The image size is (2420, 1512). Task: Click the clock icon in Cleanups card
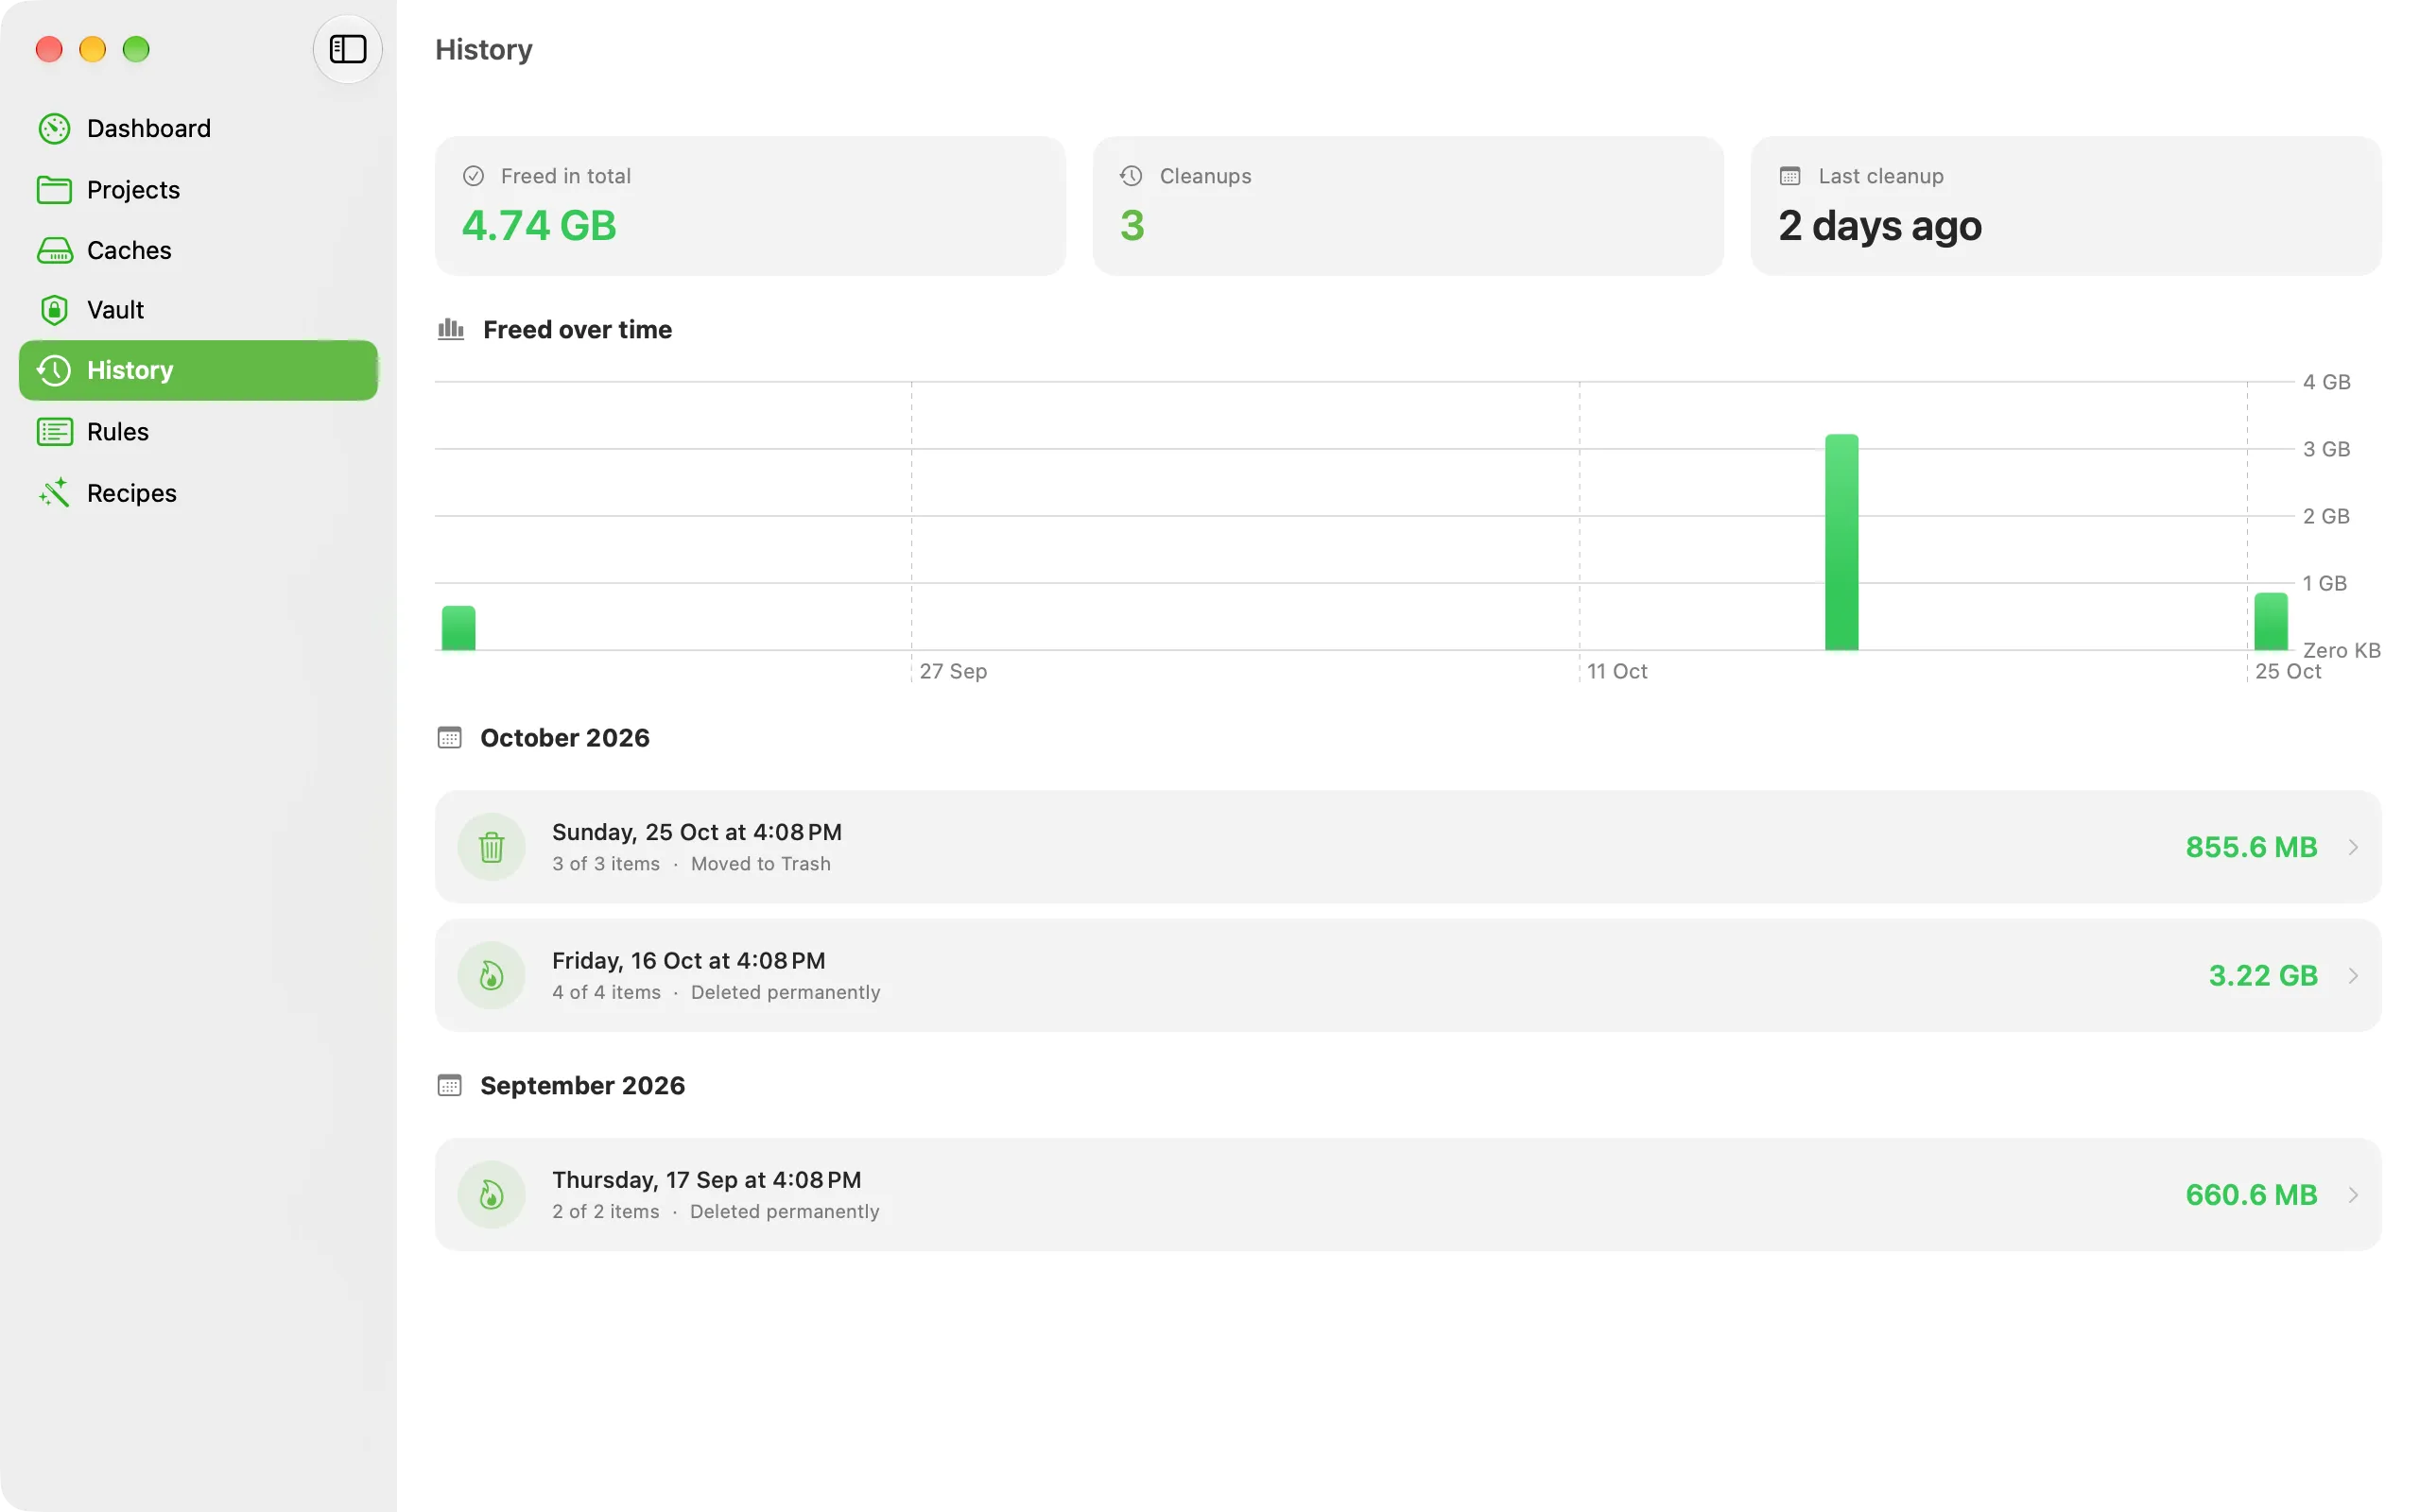coord(1131,176)
